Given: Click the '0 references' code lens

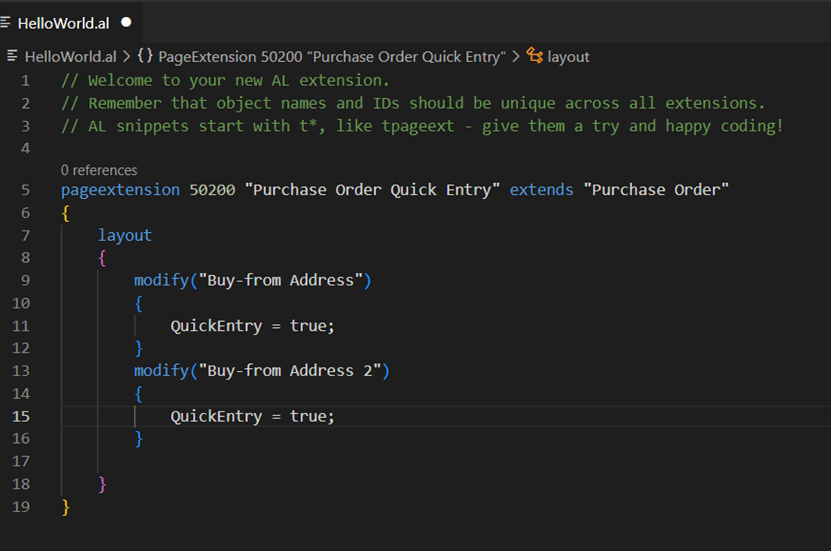Looking at the screenshot, I should pos(99,170).
